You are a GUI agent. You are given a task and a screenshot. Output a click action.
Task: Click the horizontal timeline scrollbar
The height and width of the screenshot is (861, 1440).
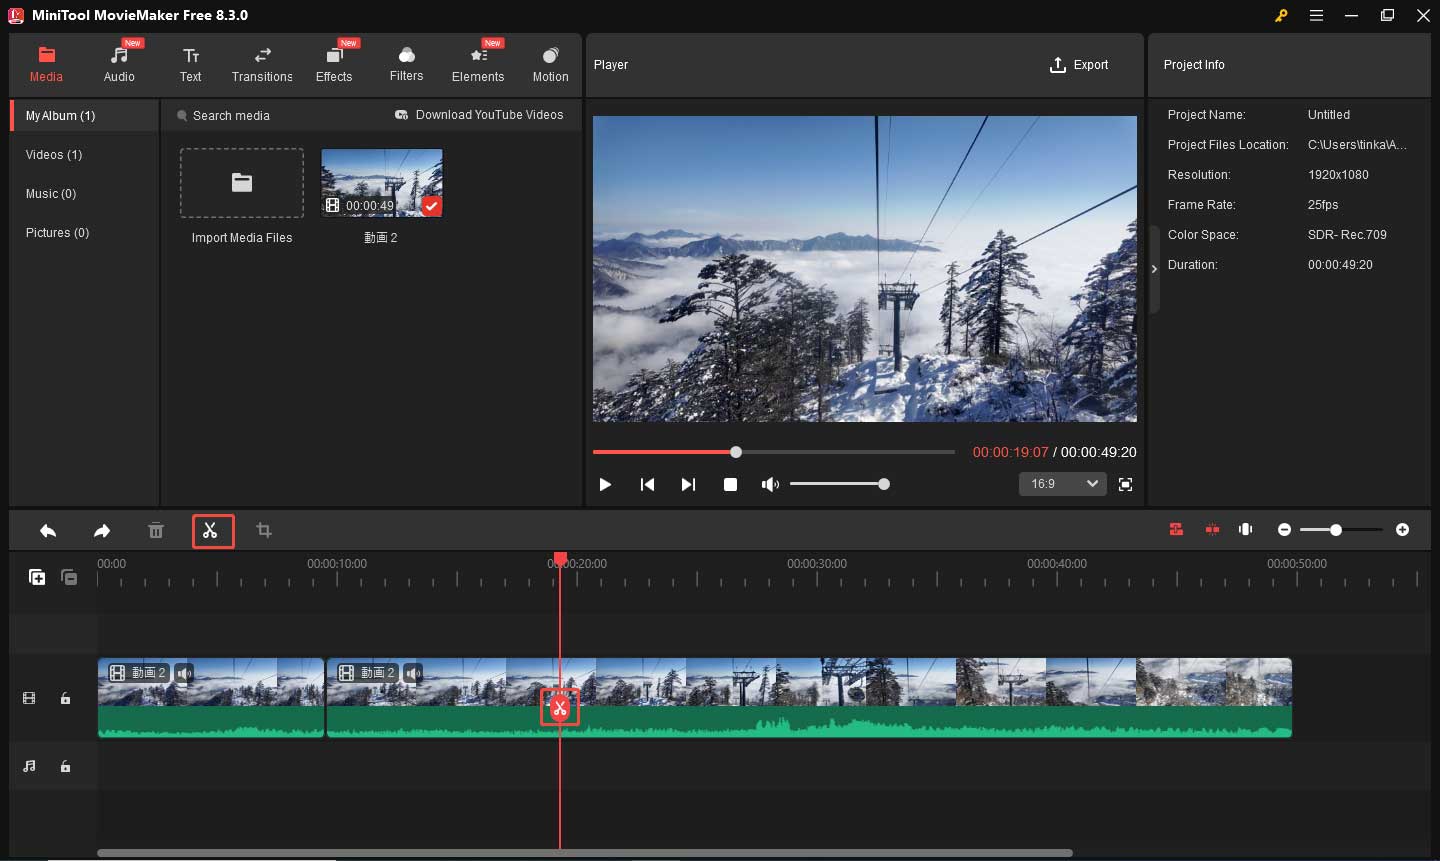click(585, 853)
